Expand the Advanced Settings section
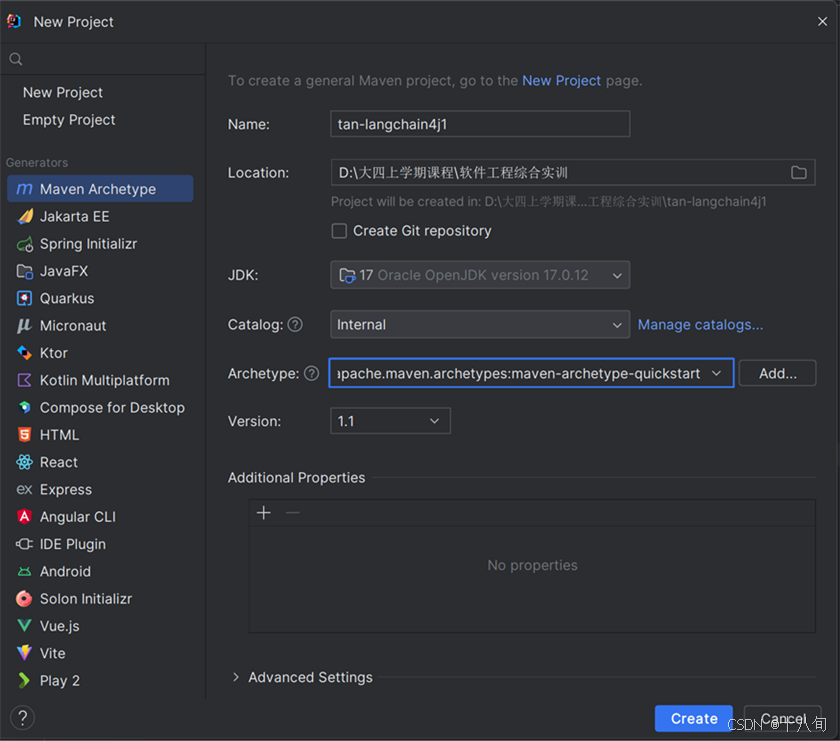 click(236, 677)
